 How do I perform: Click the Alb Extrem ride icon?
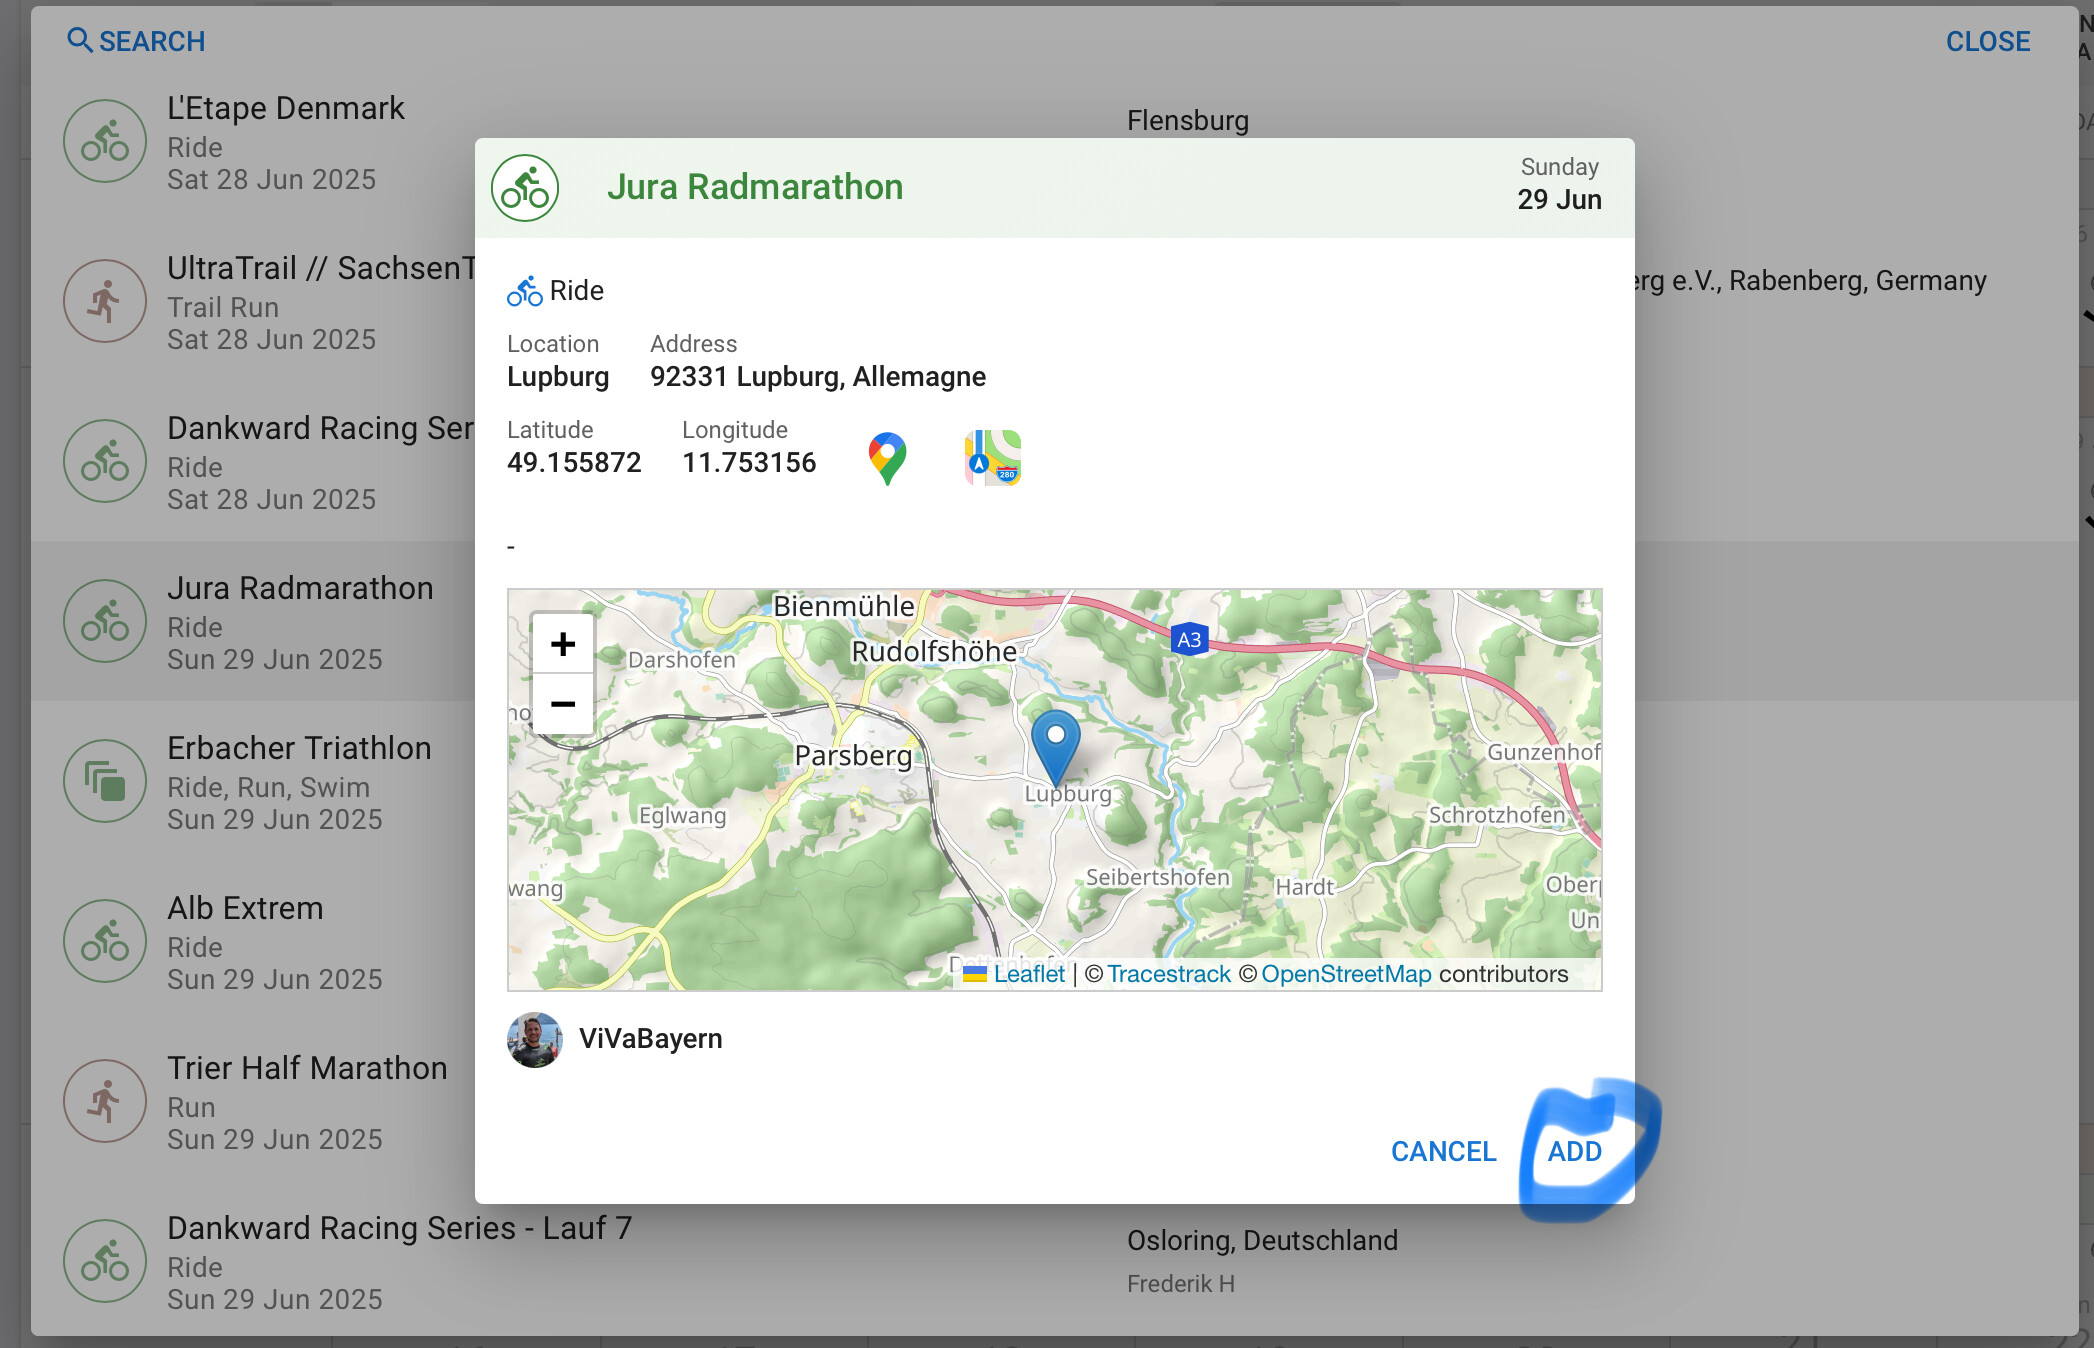pos(105,941)
